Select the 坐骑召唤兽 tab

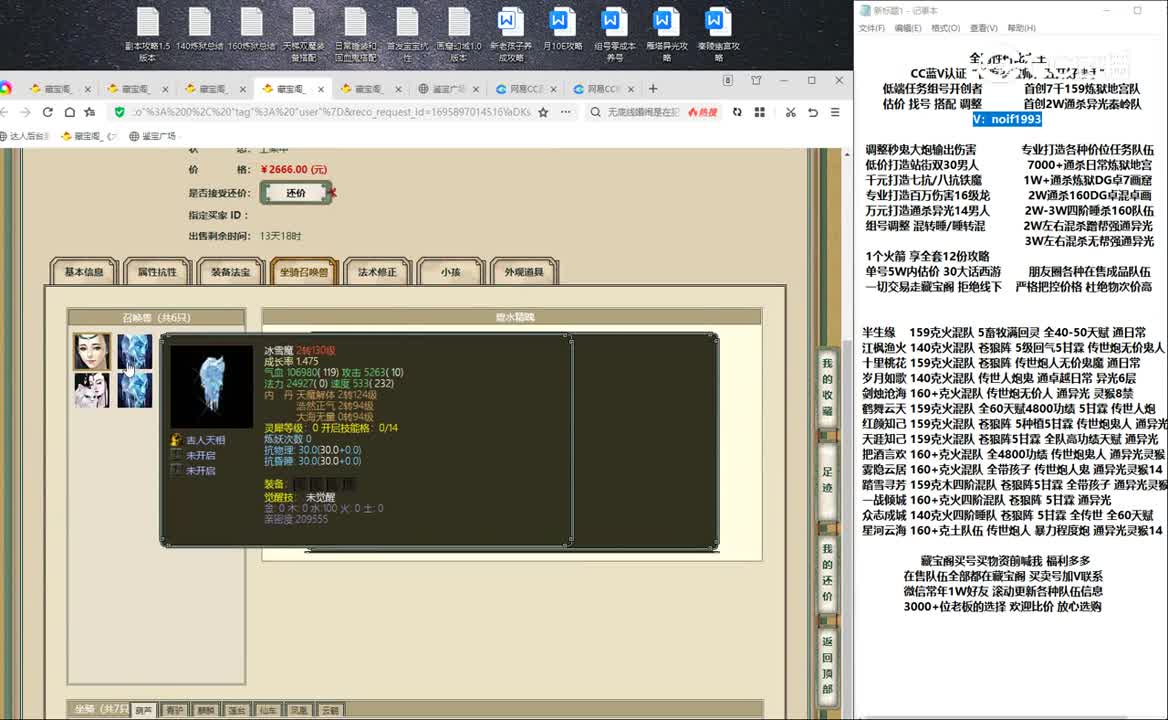304,272
